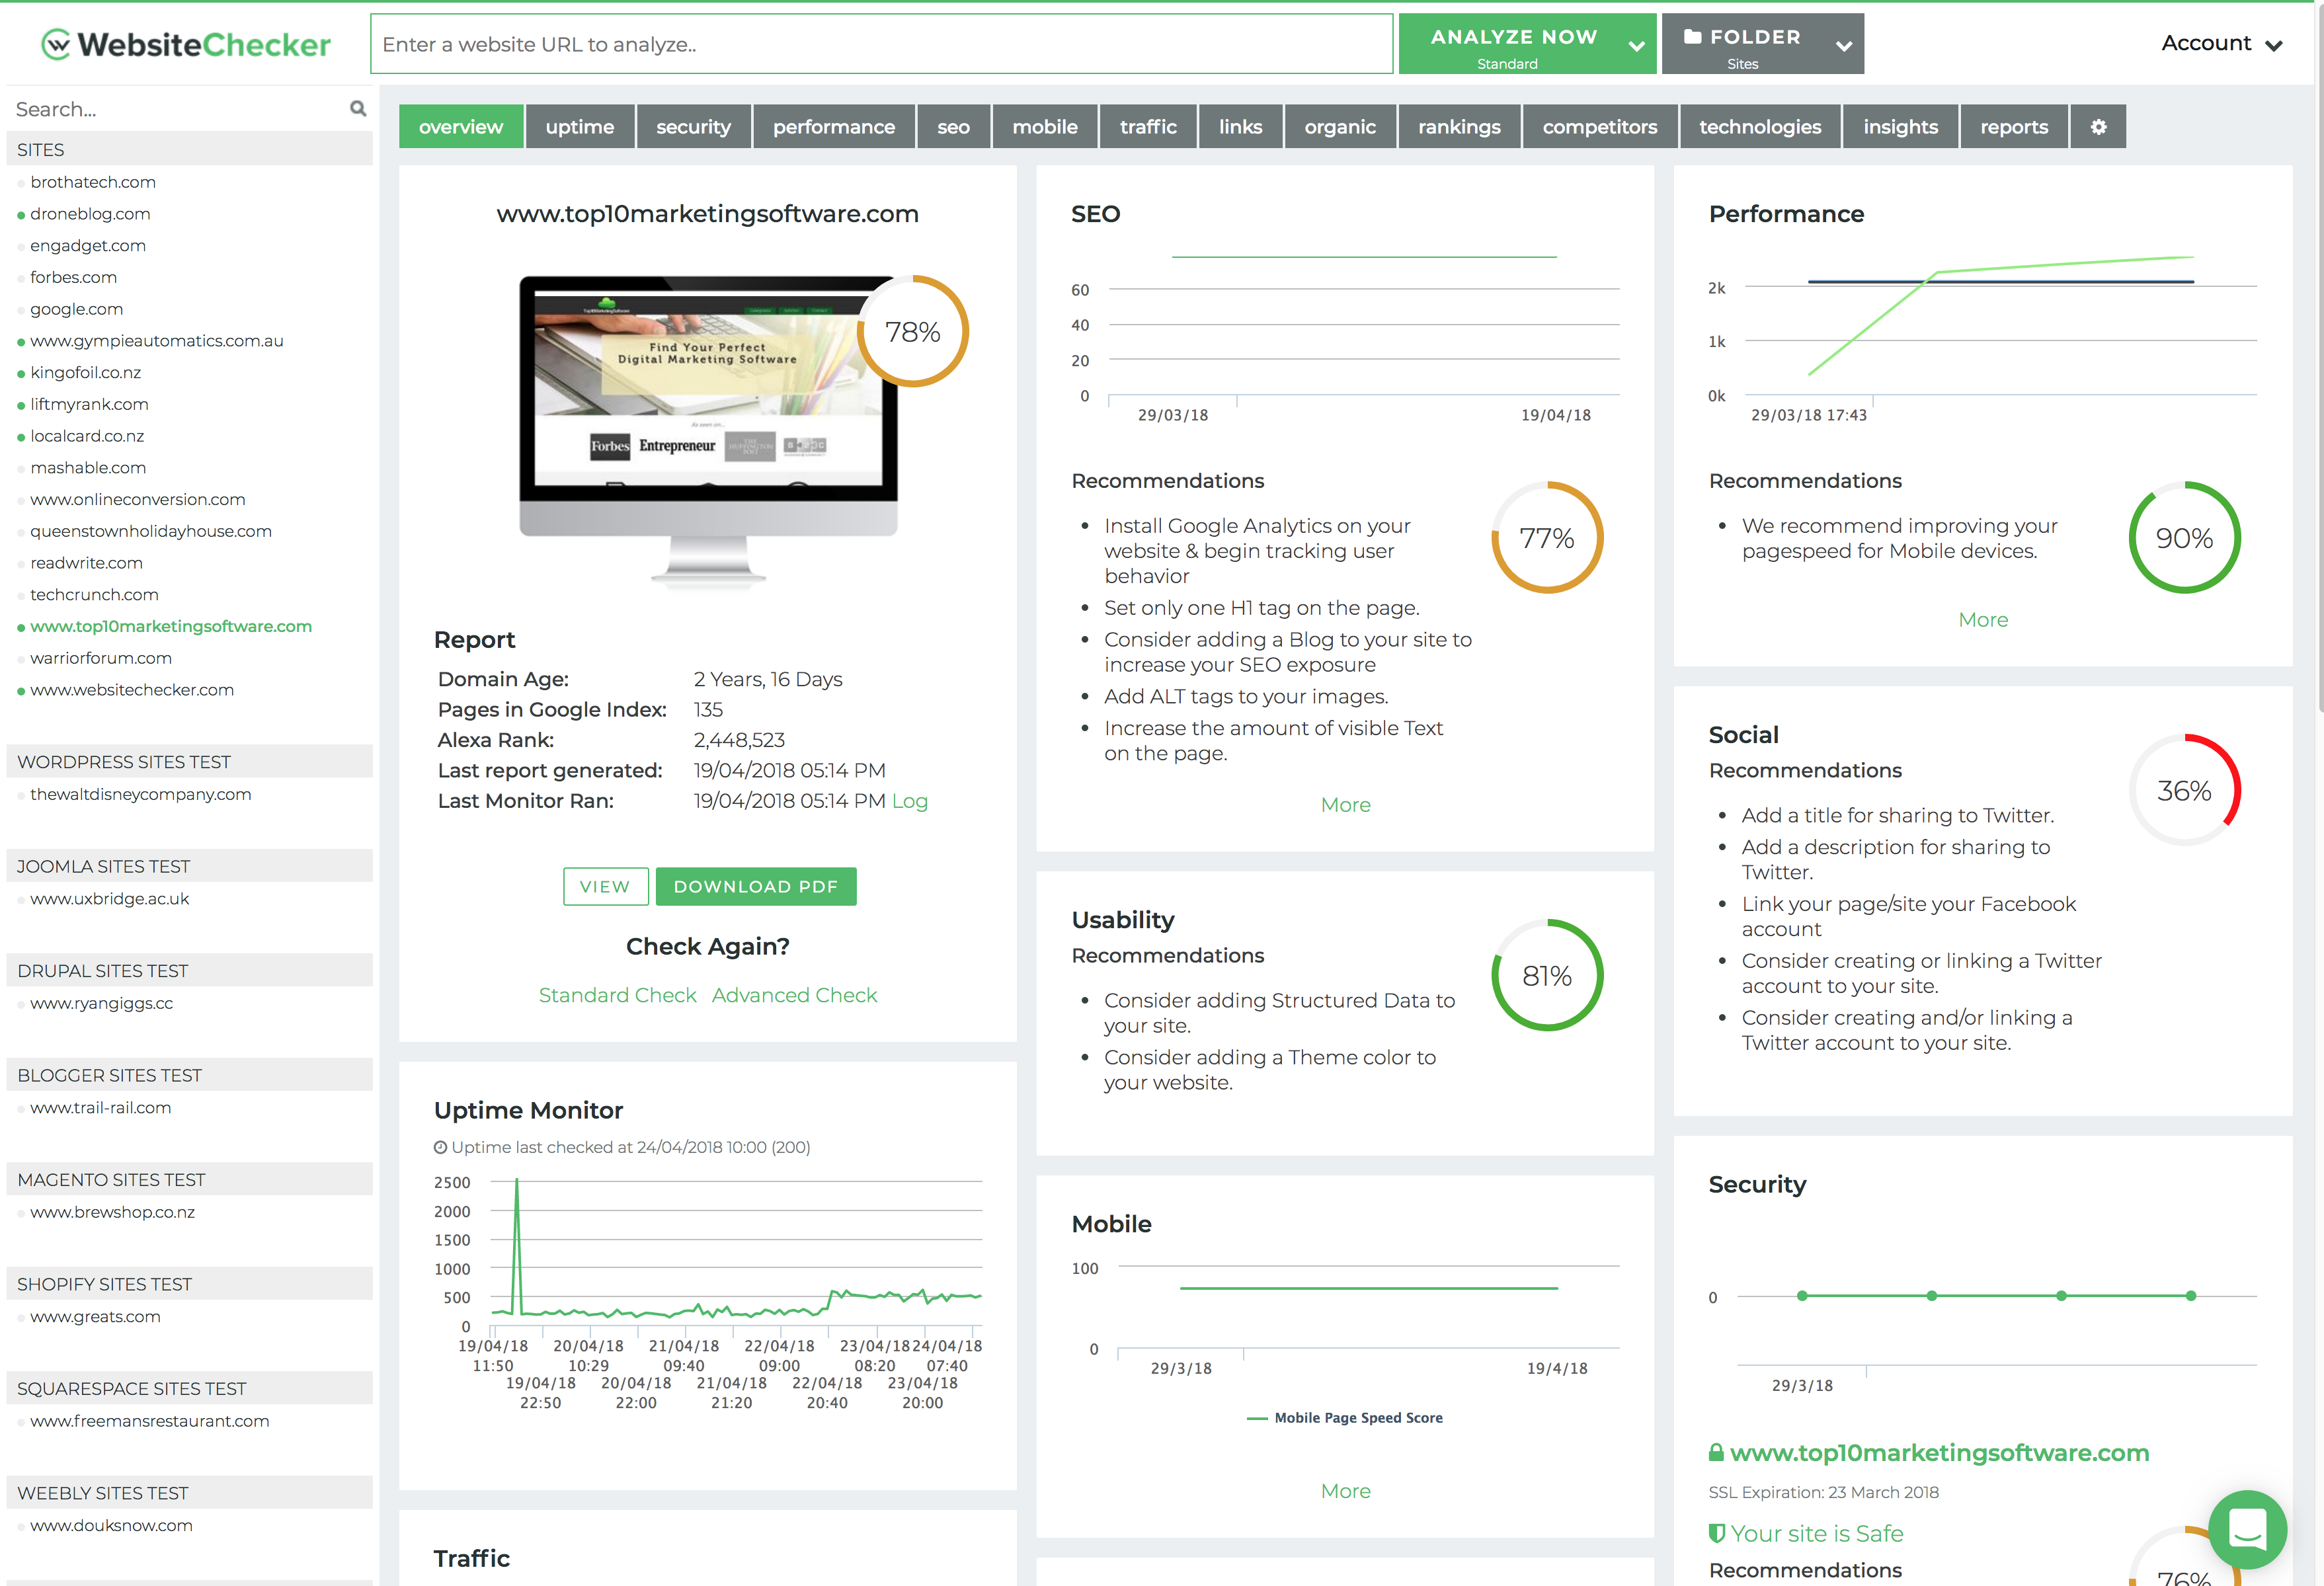Switch to the competitors tab

tap(1599, 126)
